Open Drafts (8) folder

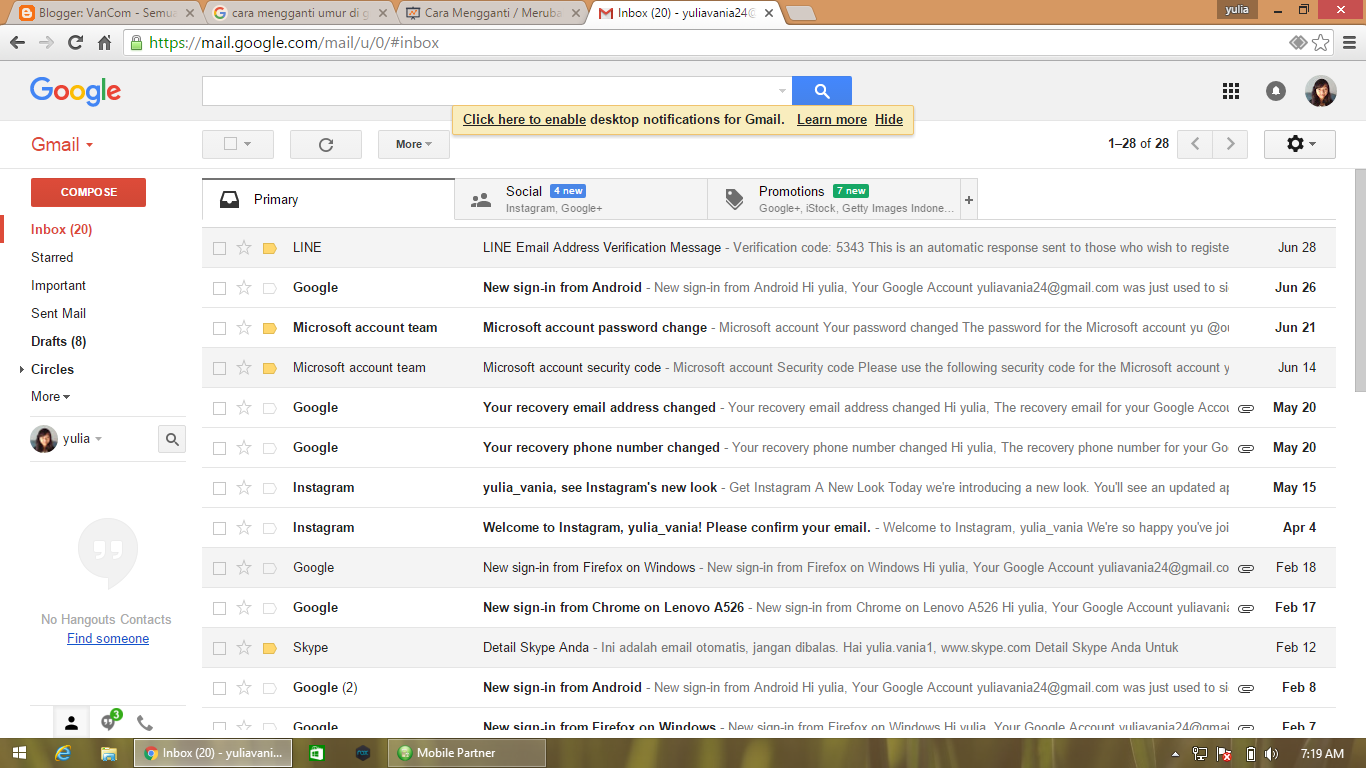click(x=58, y=342)
